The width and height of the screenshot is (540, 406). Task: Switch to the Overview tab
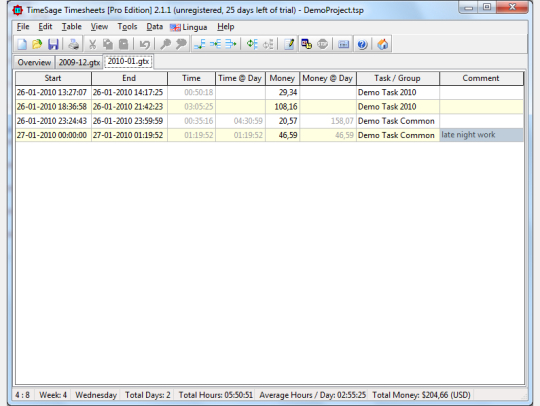click(x=34, y=62)
